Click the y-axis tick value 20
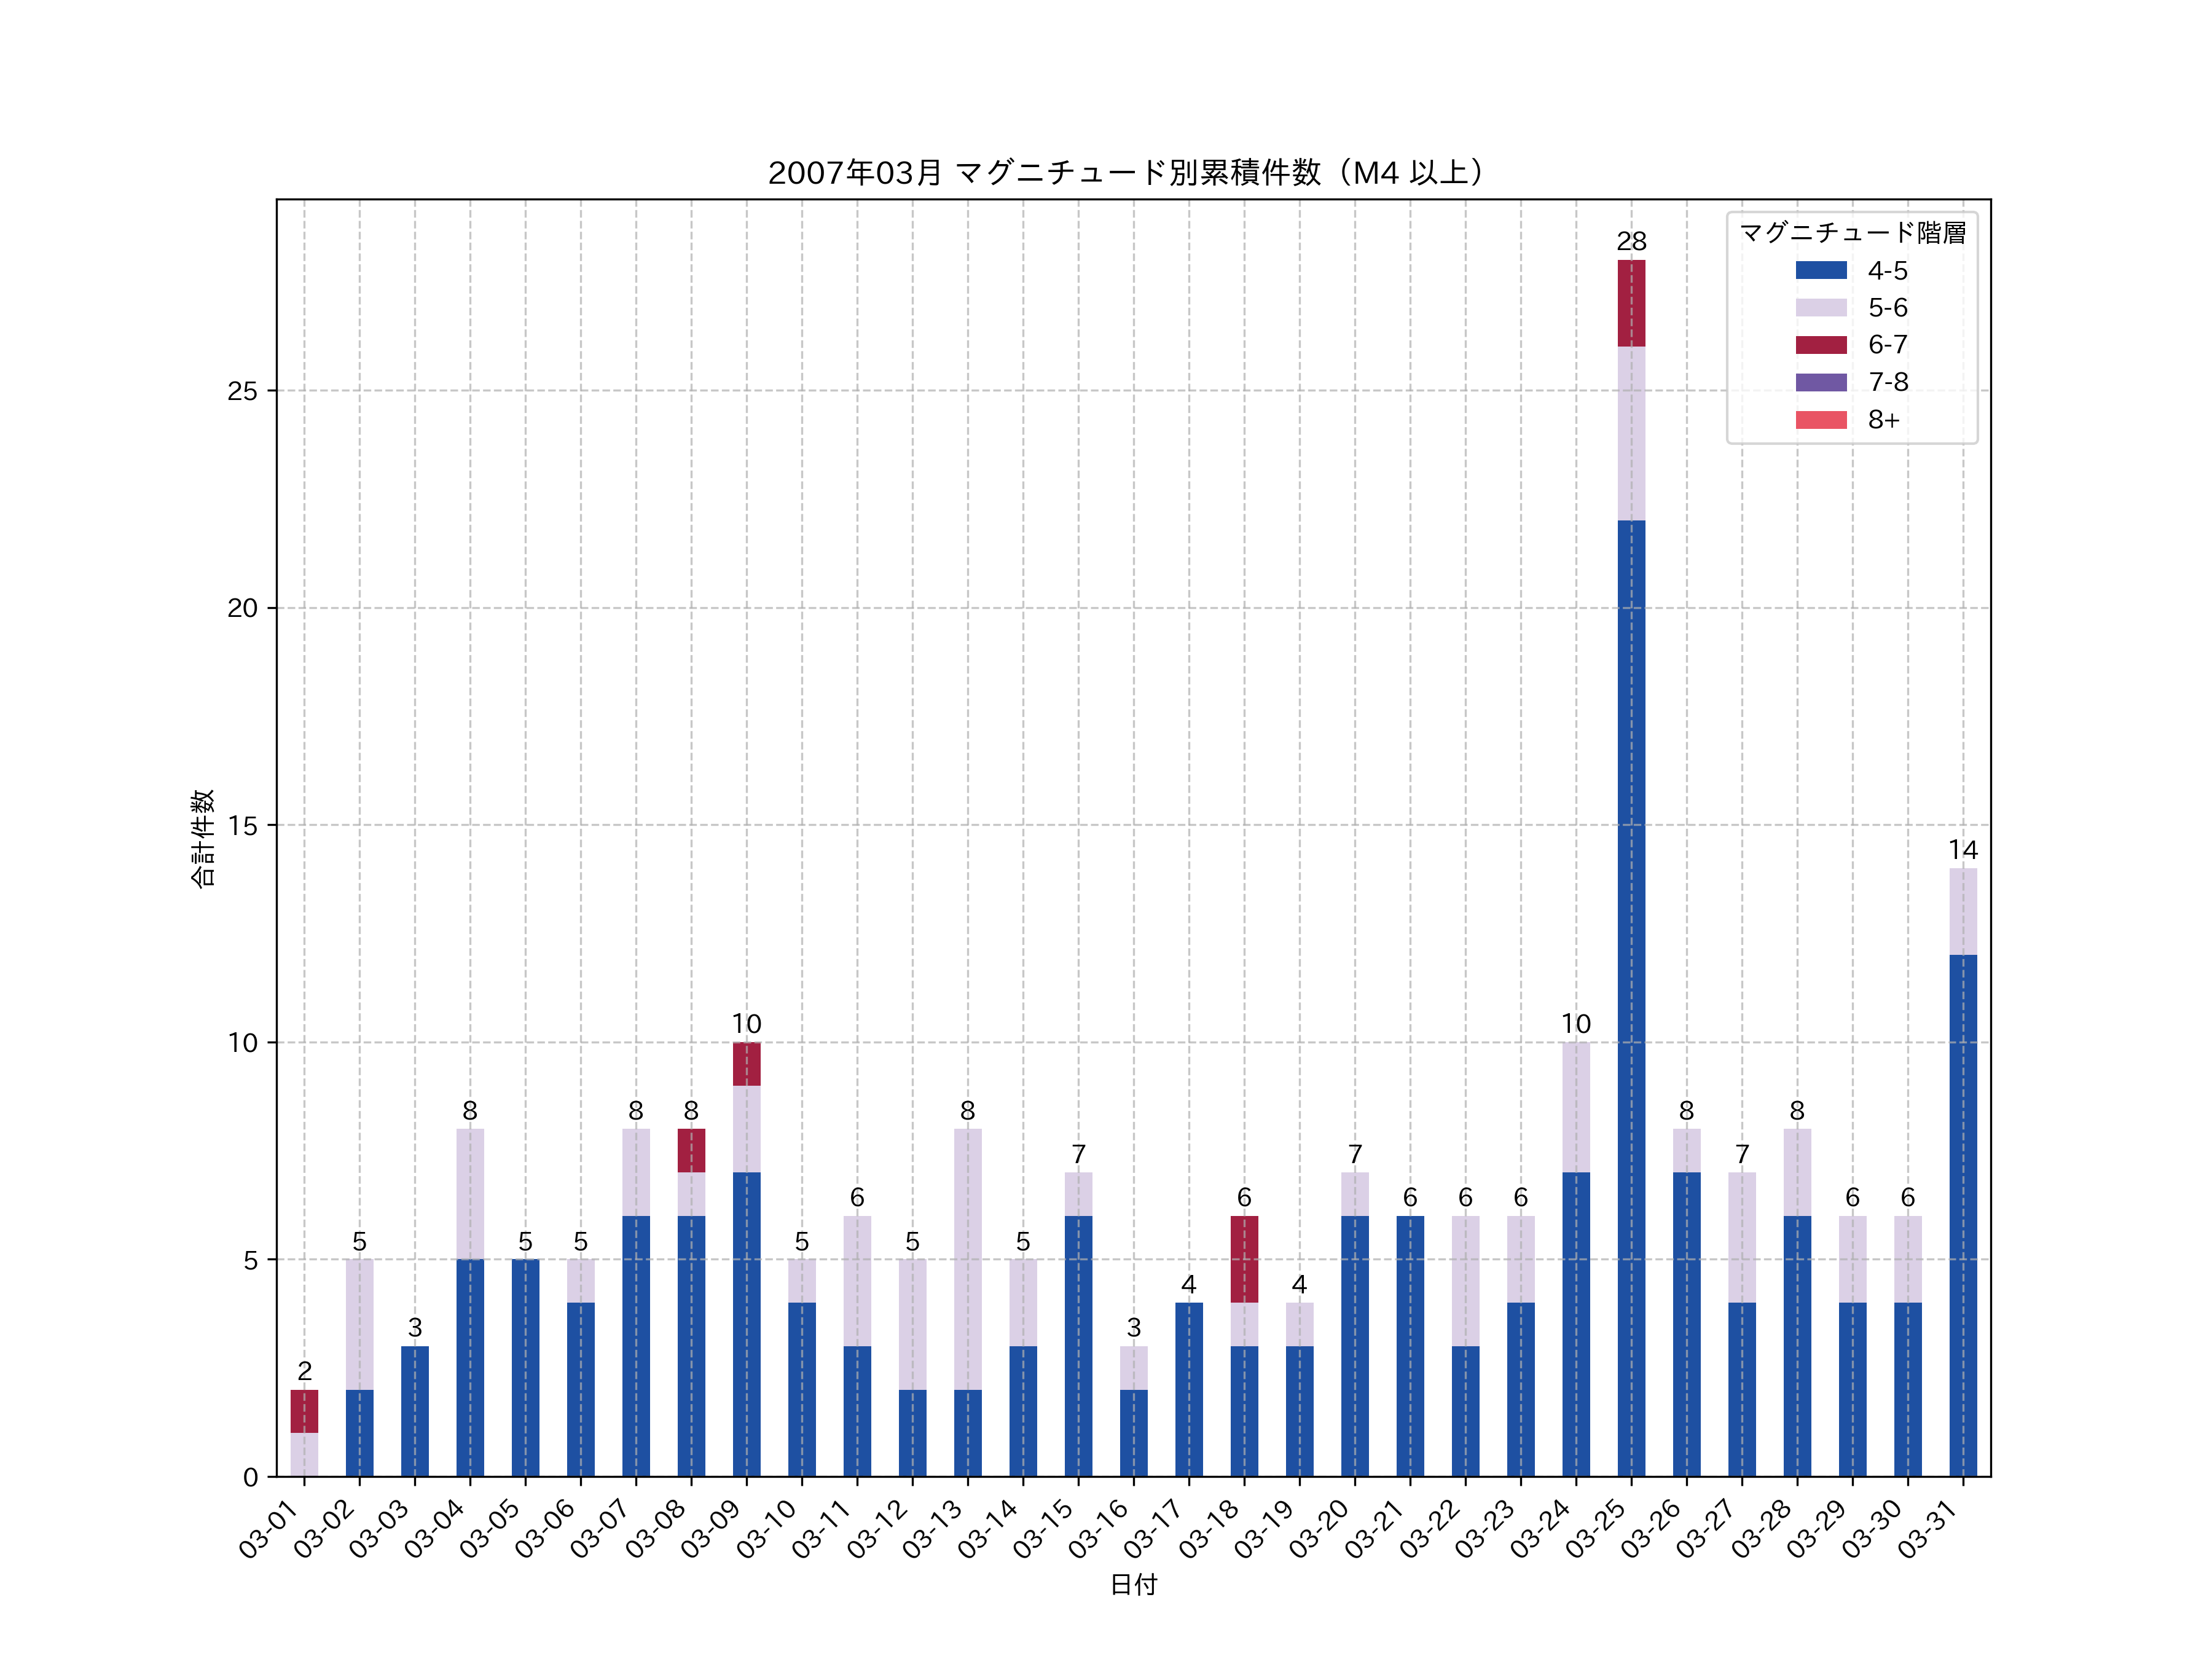This screenshot has width=2212, height=1659. (242, 608)
